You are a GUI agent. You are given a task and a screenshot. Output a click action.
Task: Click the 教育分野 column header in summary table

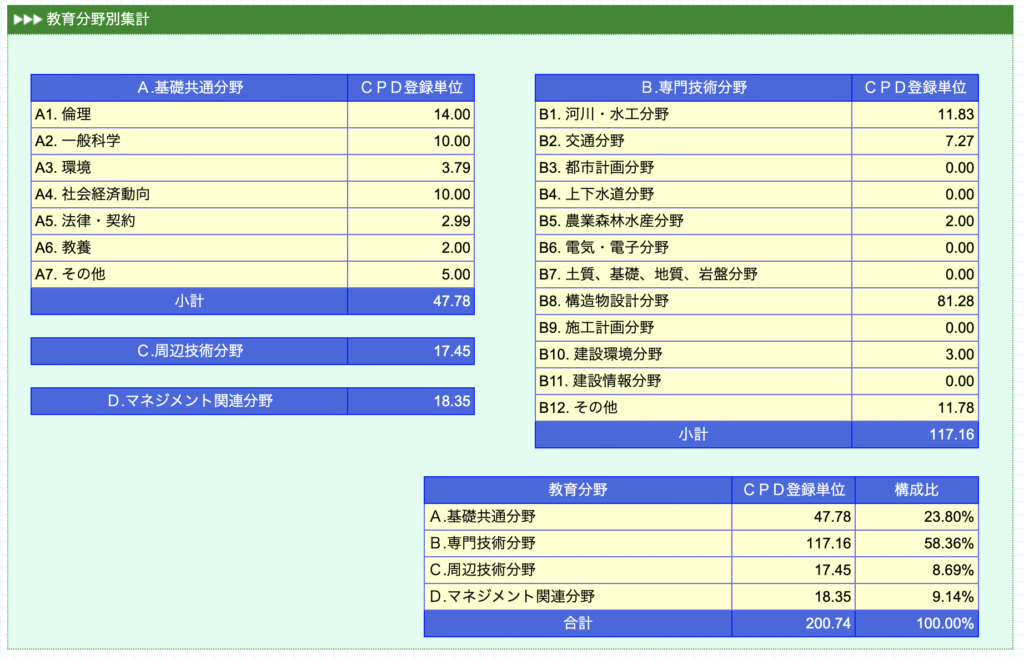pyautogui.click(x=577, y=490)
